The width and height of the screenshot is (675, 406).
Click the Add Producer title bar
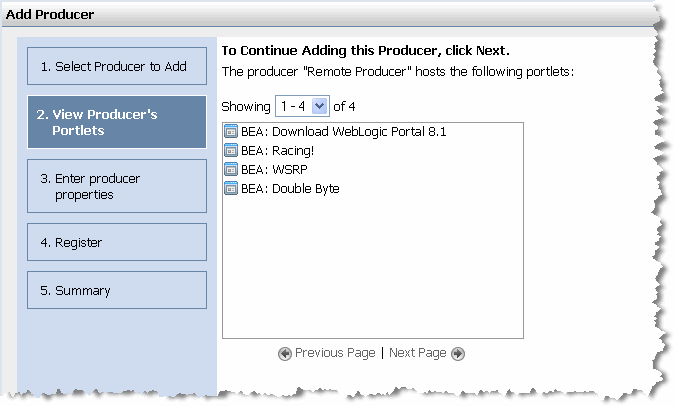coord(330,17)
